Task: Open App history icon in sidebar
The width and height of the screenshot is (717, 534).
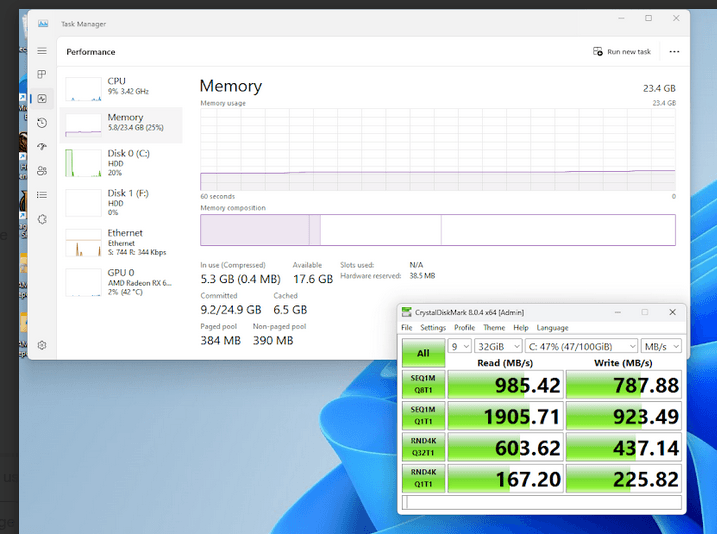Action: [42, 123]
